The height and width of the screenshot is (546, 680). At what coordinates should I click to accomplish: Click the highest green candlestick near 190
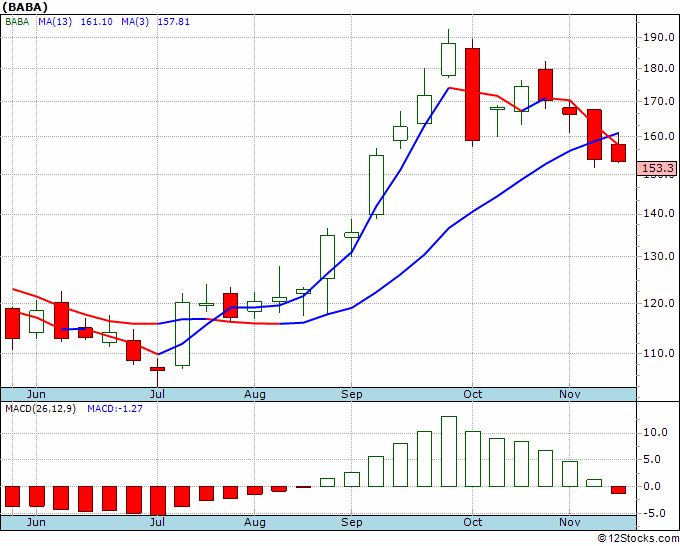coord(448,59)
